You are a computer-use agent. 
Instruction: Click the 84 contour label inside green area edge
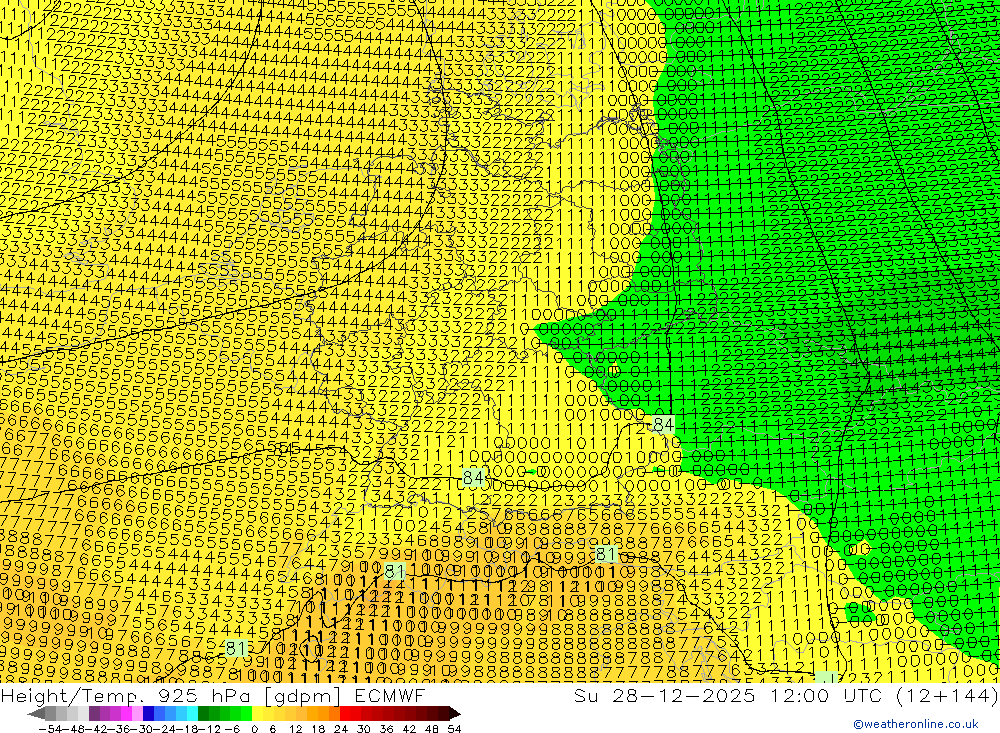pos(663,424)
